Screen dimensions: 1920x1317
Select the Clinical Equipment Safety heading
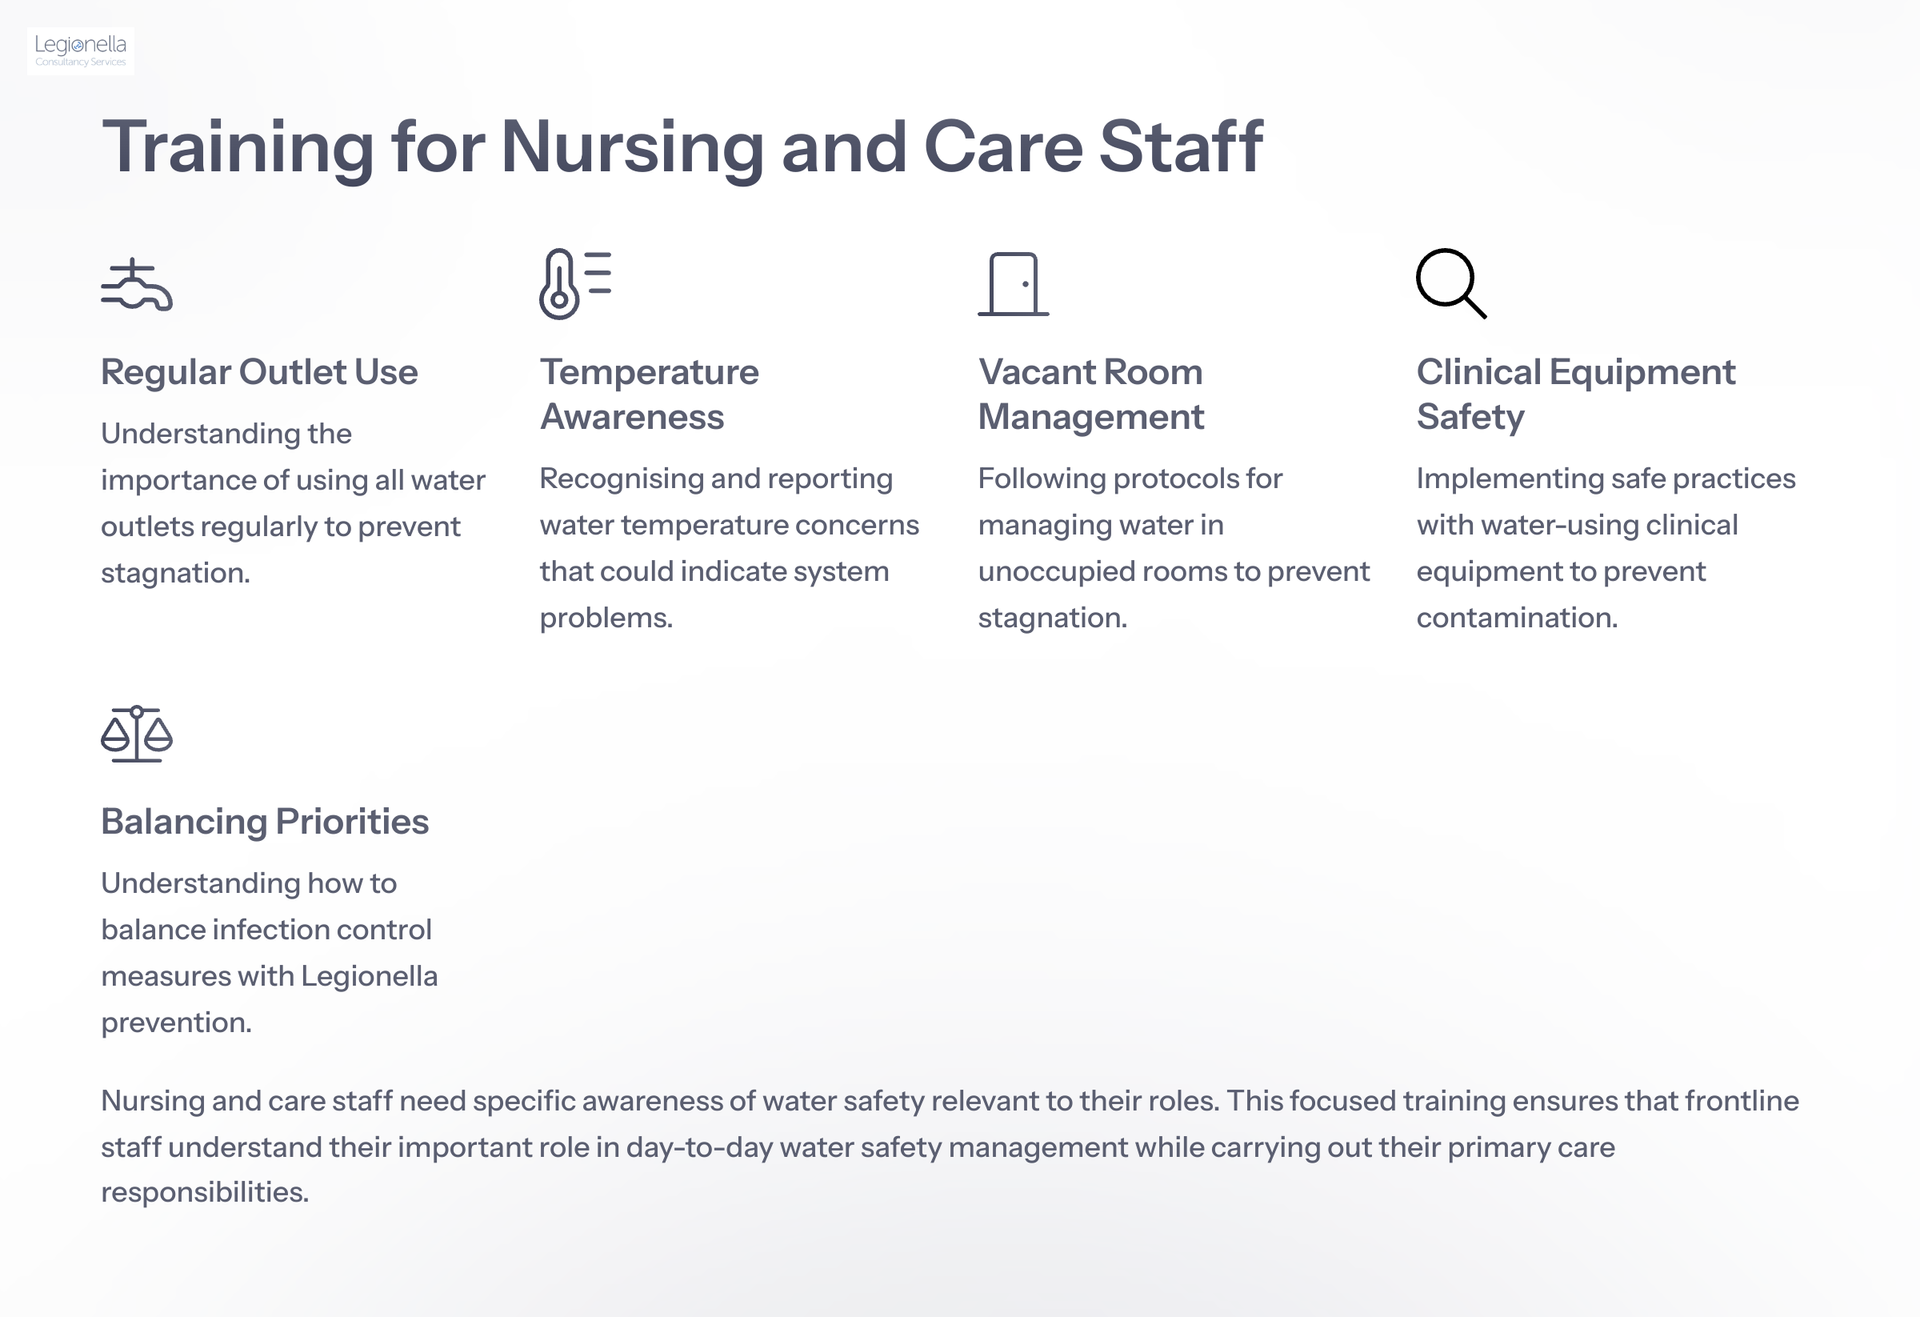click(1576, 394)
